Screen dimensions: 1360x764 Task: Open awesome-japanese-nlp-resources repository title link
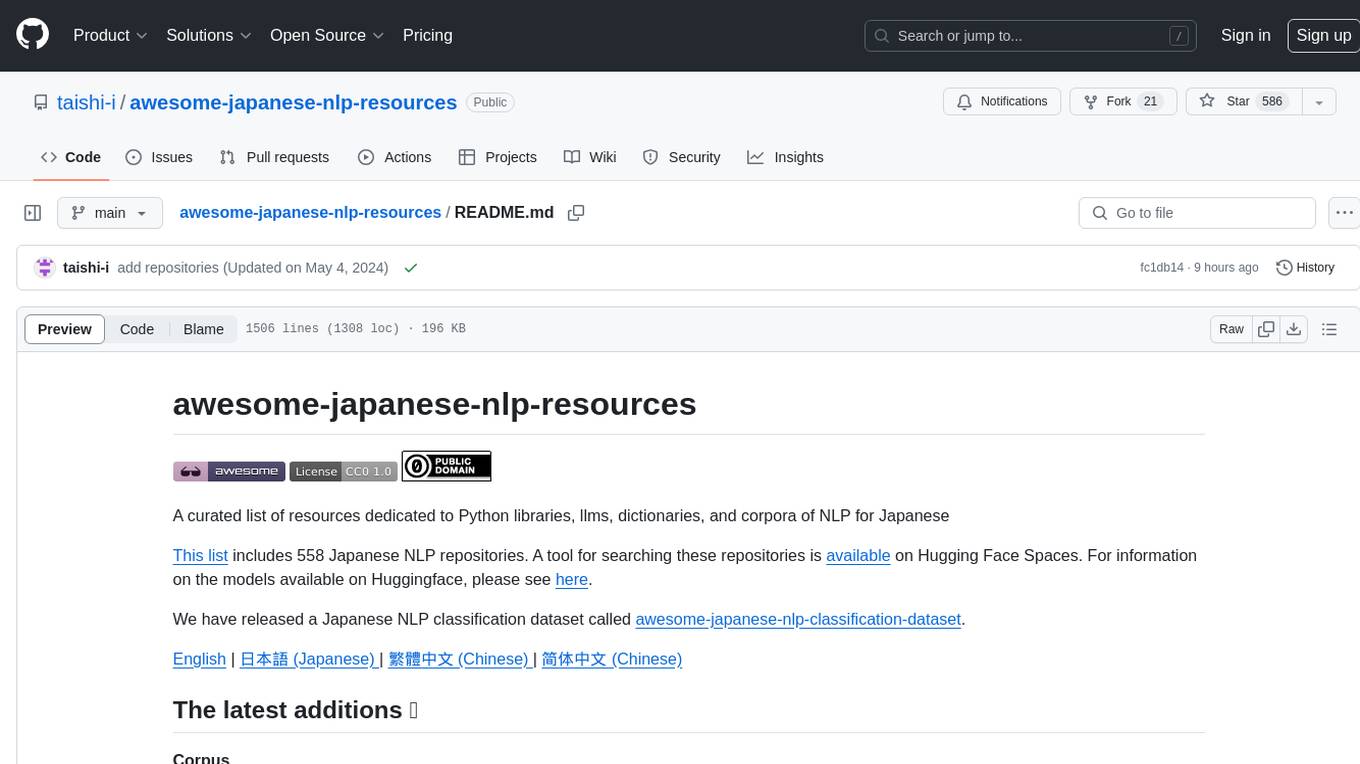[293, 102]
